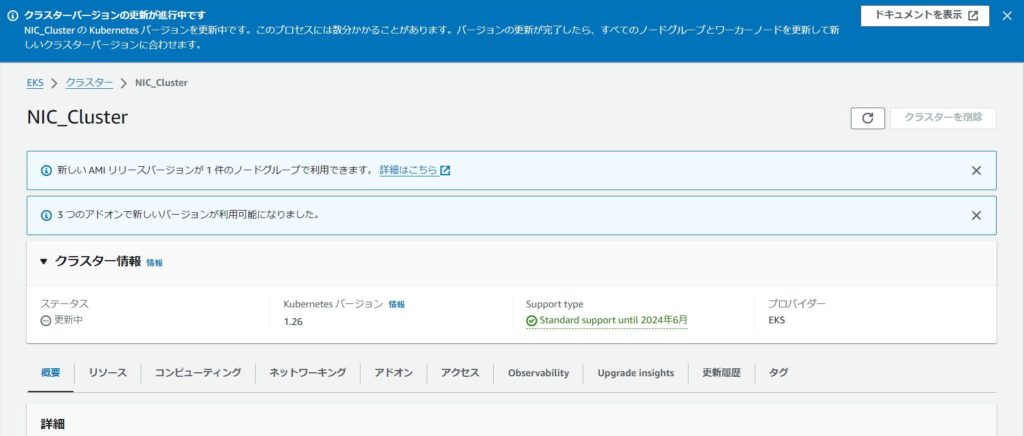Screen dimensions: 1024x436
Task: Dismiss the blue update-in-progress banner
Action: (x=1007, y=16)
